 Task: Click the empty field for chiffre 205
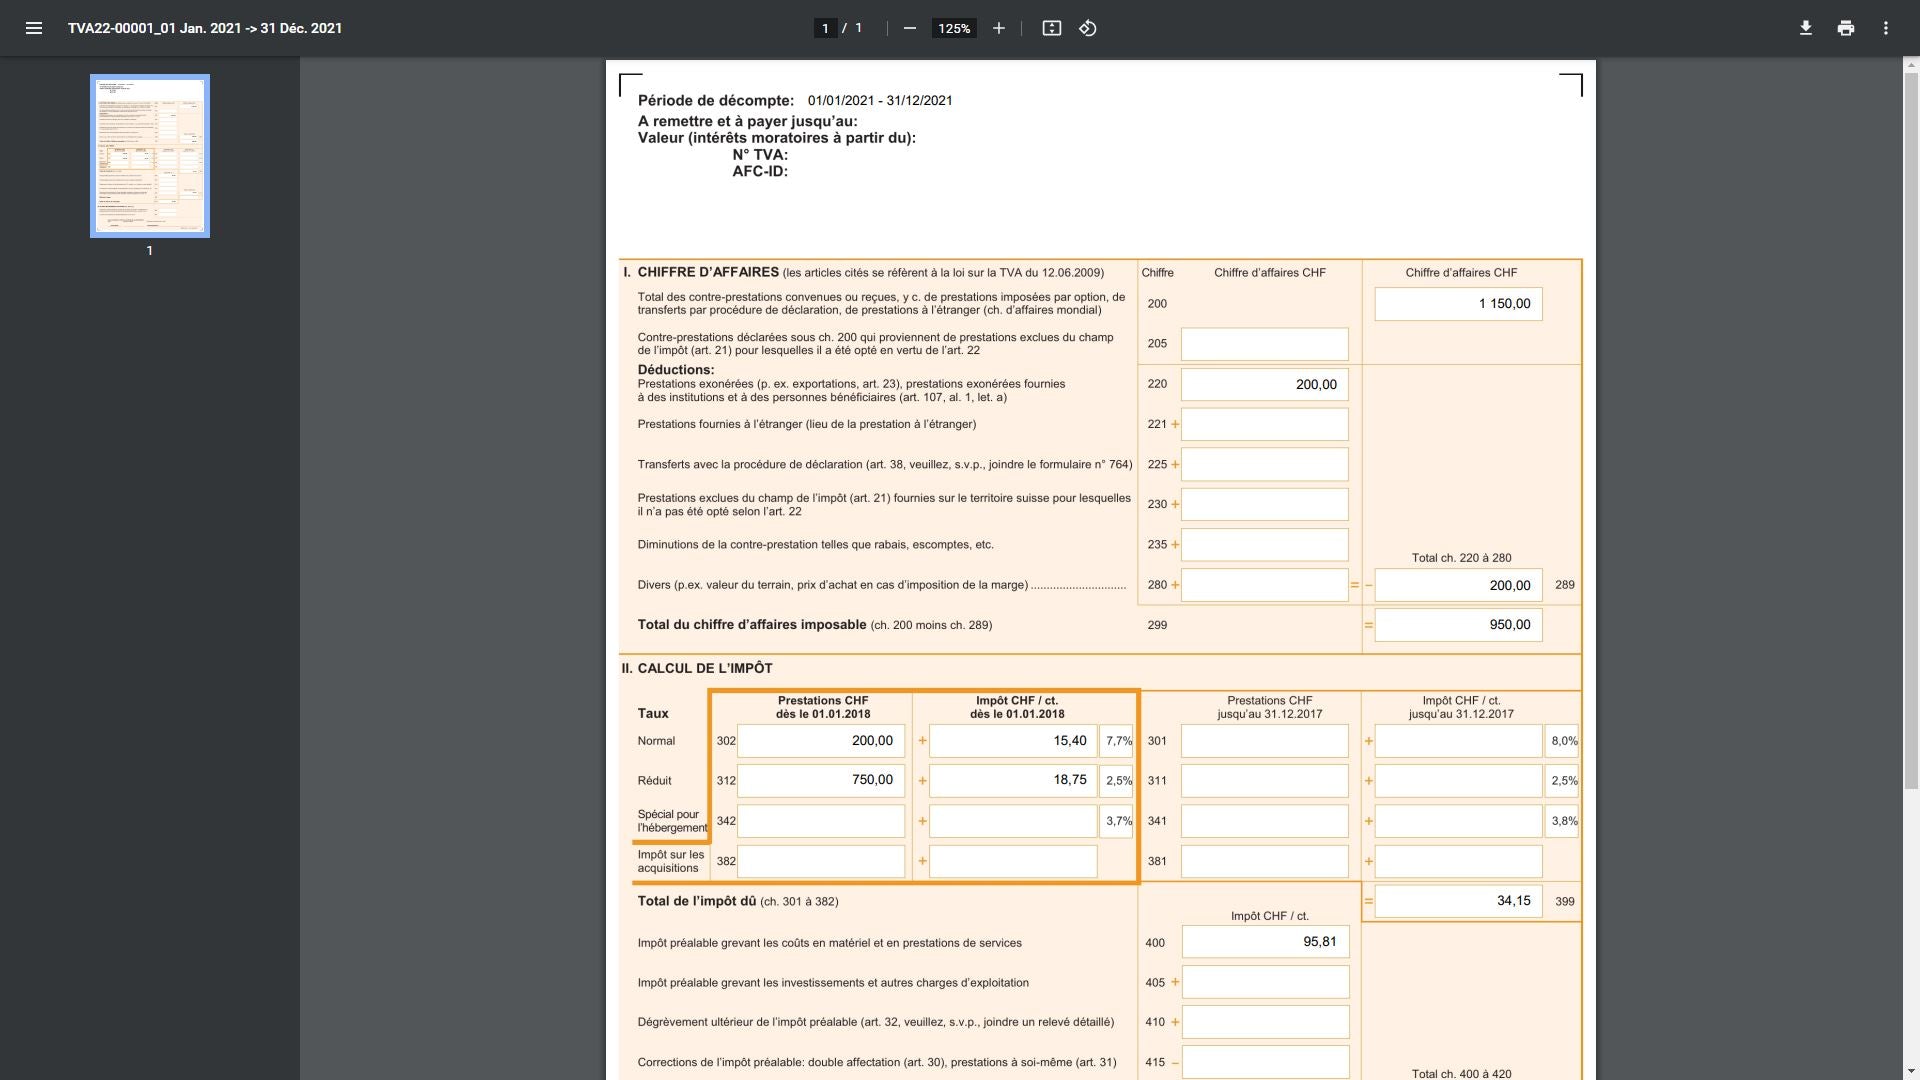click(x=1264, y=344)
